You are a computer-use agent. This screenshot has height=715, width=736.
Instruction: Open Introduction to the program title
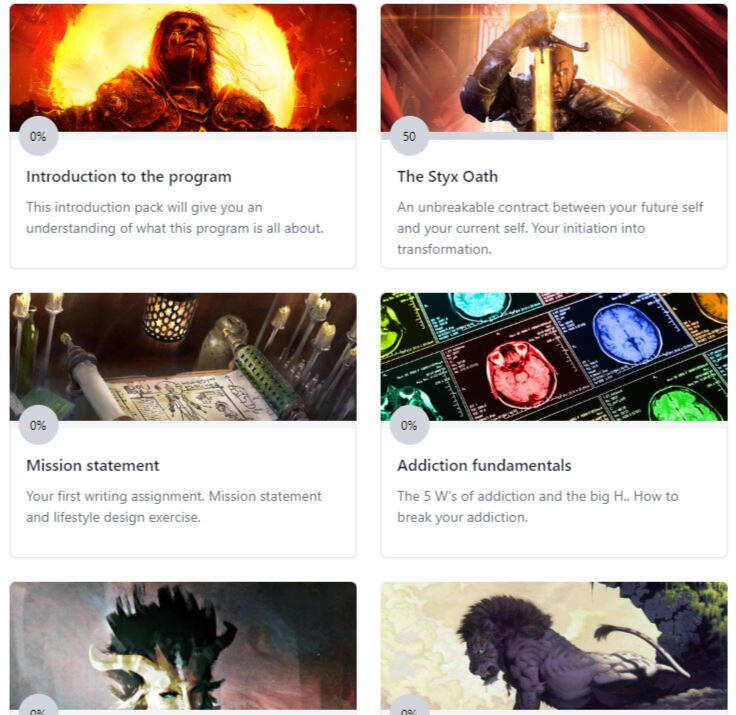[129, 177]
